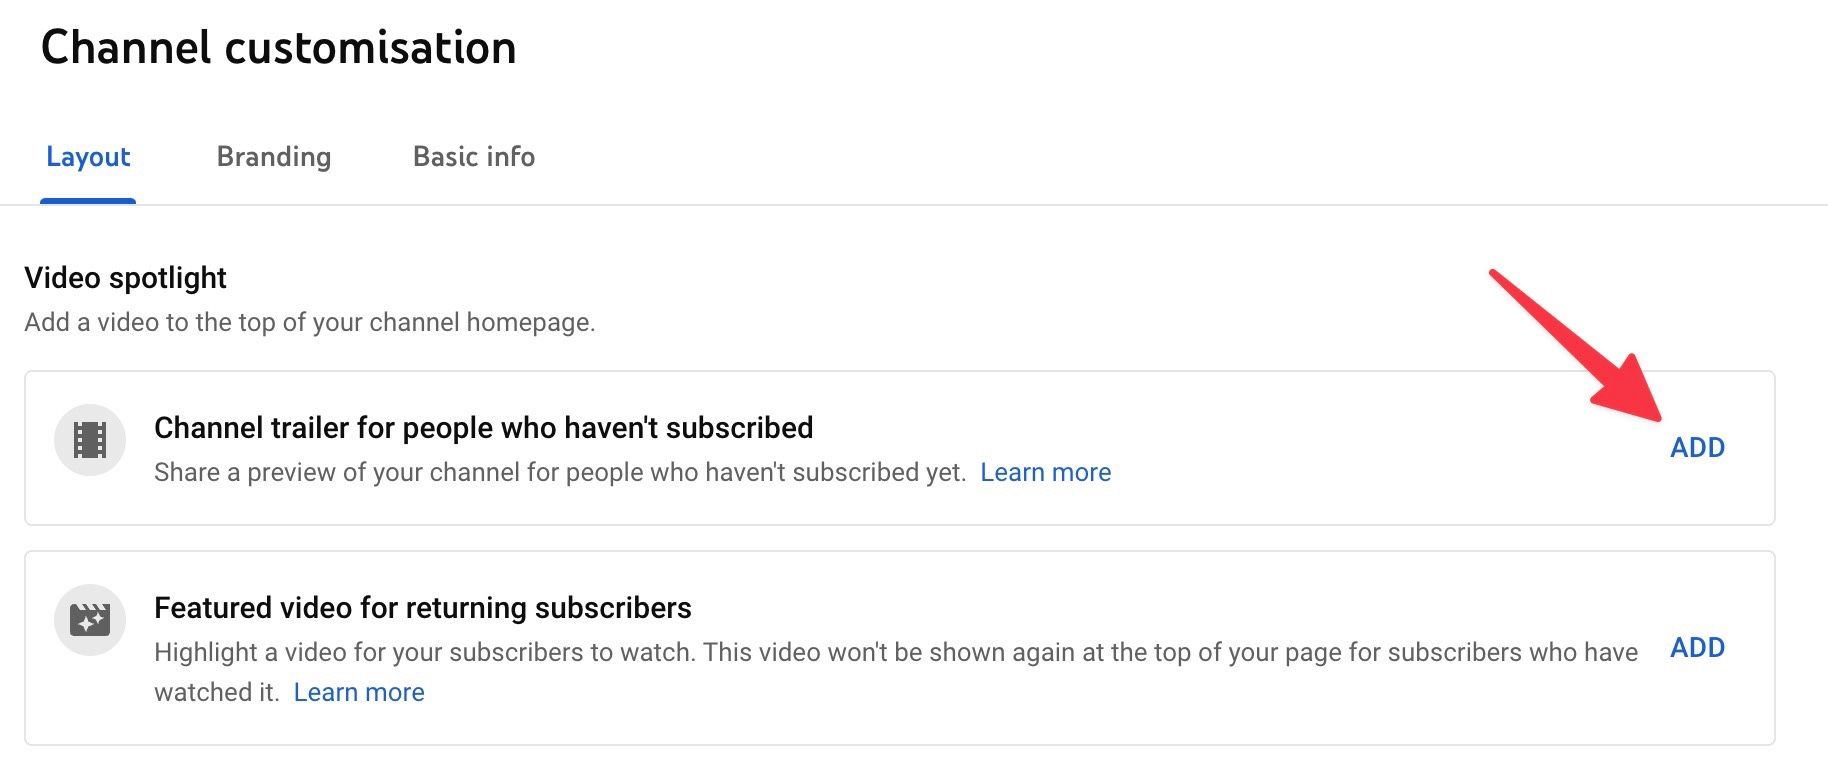Image resolution: width=1828 pixels, height=780 pixels.
Task: Switch to the Branding tab
Action: coord(274,157)
